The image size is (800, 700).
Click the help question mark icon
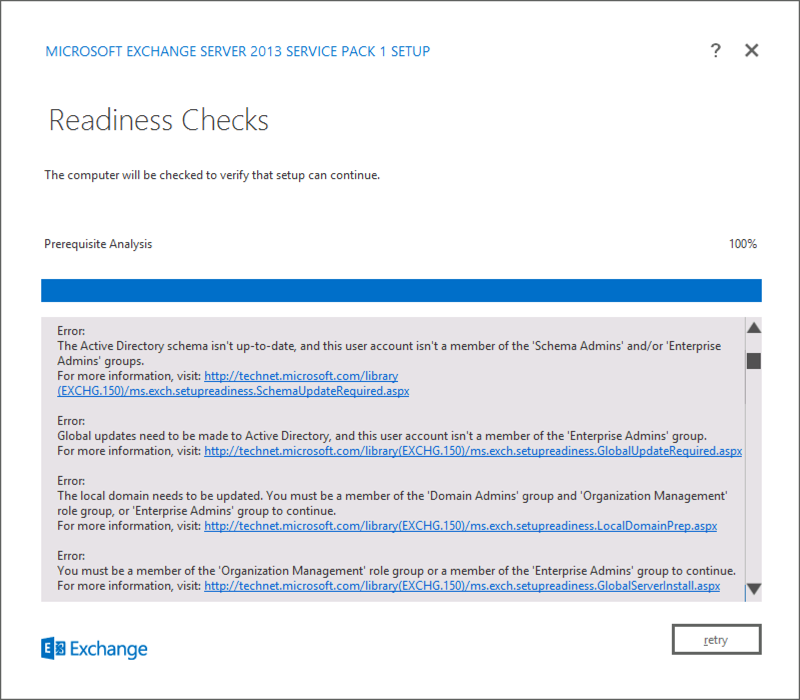[x=715, y=51]
